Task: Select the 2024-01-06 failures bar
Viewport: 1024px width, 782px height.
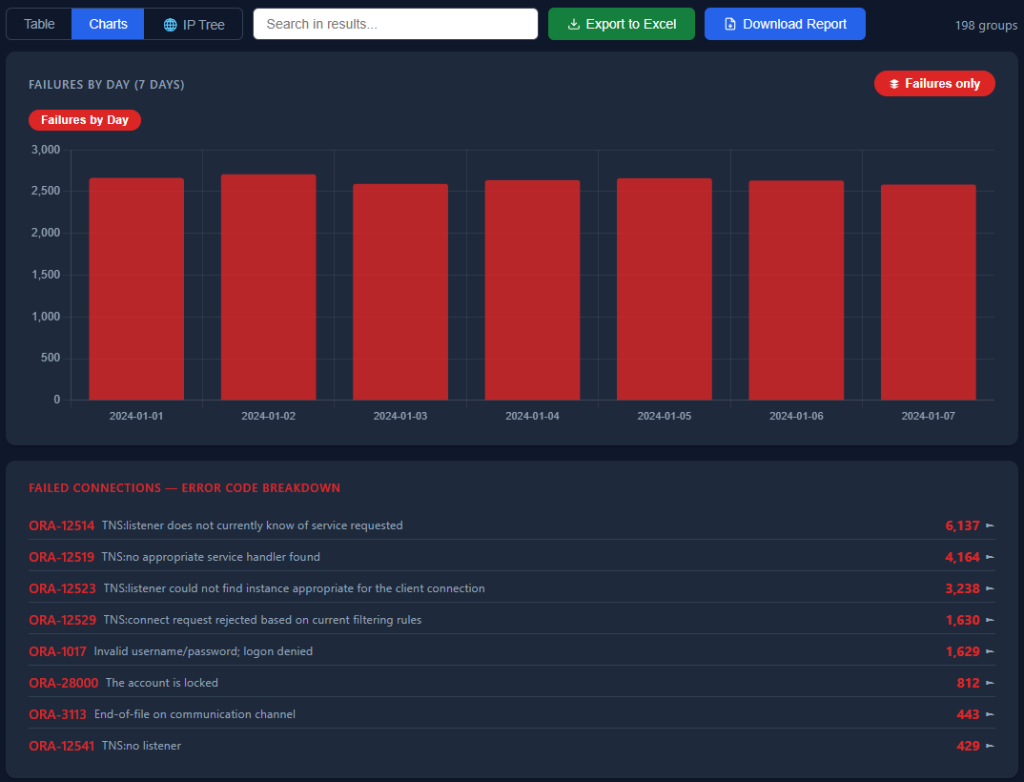Action: (796, 290)
